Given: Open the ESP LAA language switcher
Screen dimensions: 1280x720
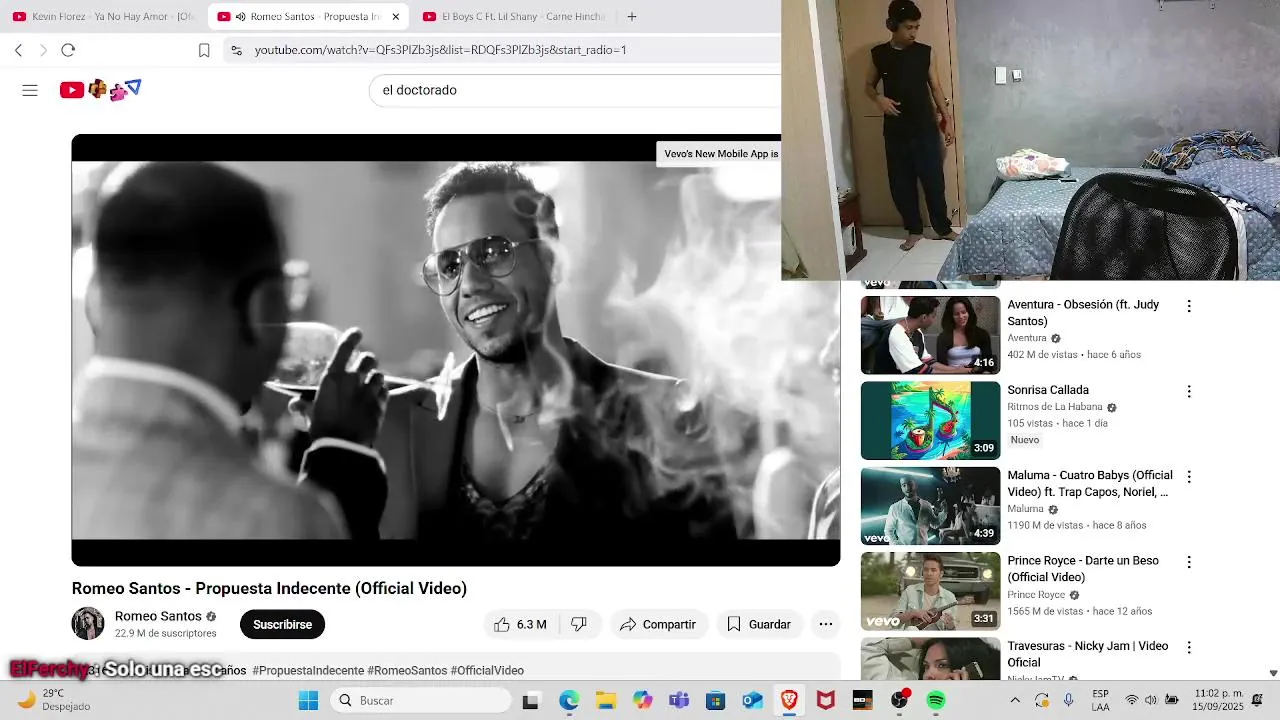Looking at the screenshot, I should tap(1101, 700).
